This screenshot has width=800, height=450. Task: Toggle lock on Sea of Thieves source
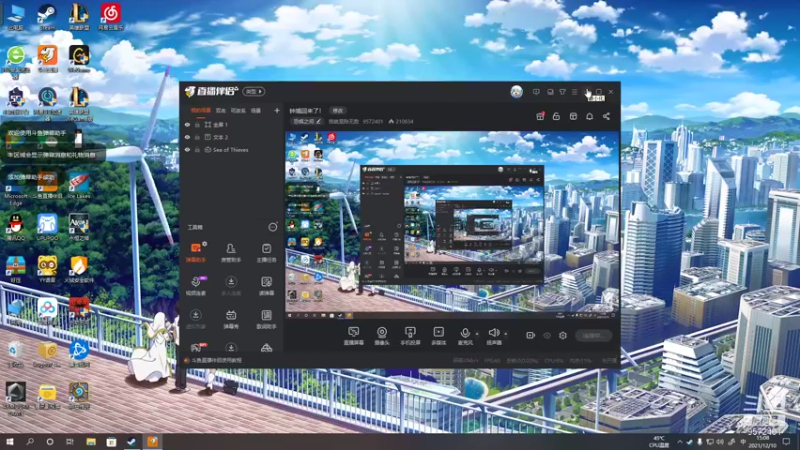[x=197, y=150]
